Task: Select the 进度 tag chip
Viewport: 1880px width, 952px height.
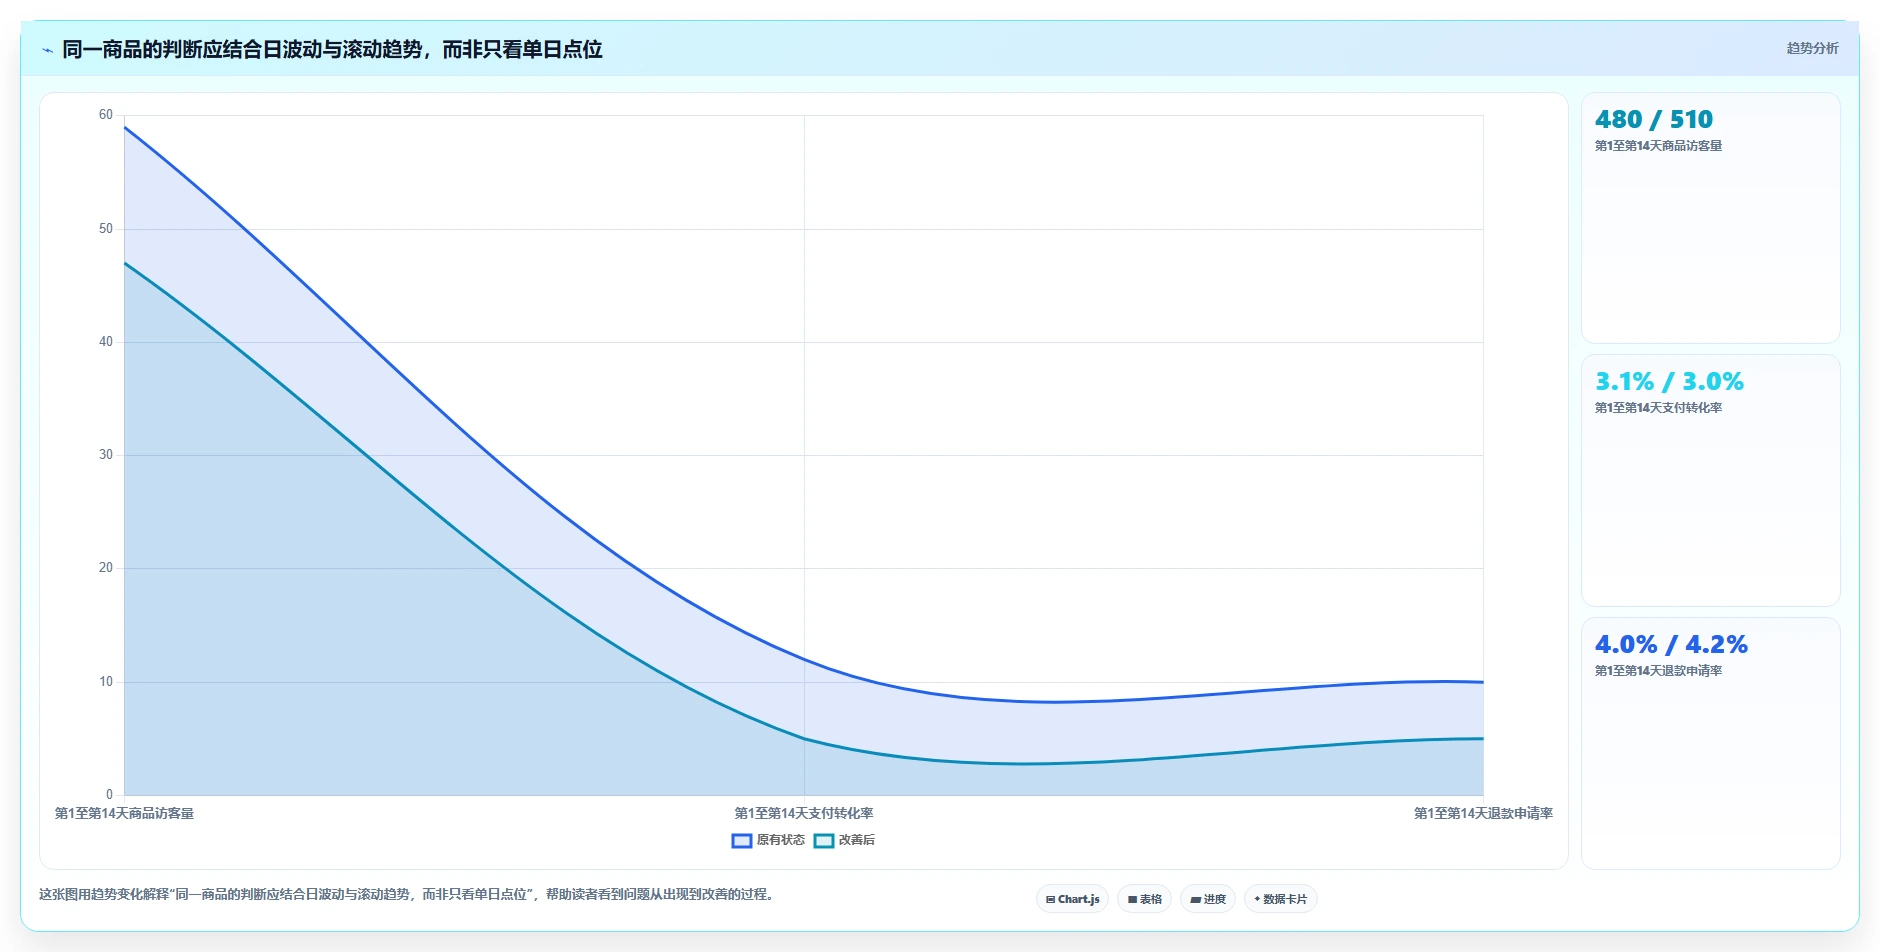Action: [x=1207, y=899]
